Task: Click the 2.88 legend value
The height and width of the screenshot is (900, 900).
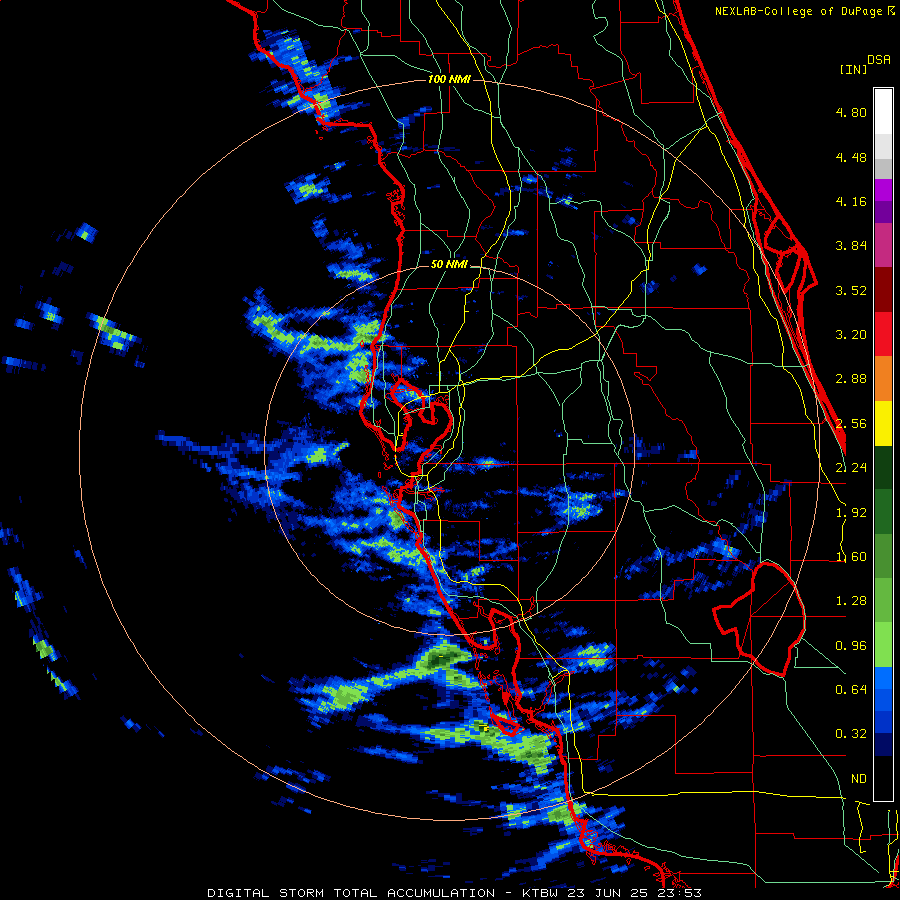Action: [x=851, y=379]
